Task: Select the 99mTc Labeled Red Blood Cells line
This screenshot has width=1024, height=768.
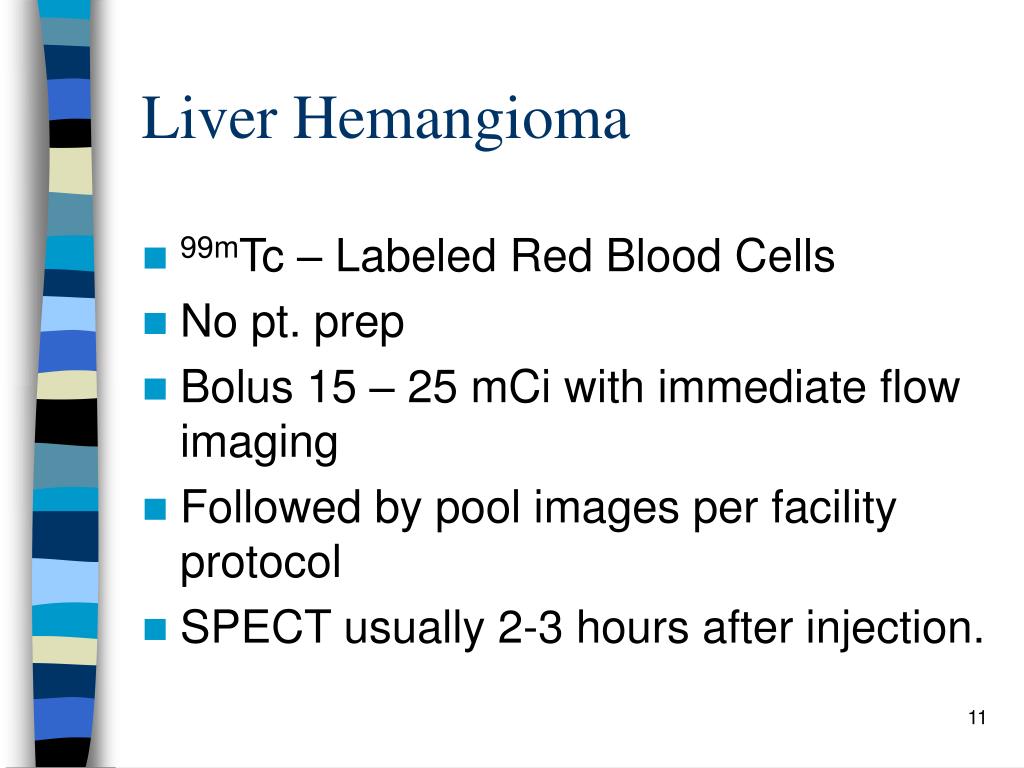Action: point(507,255)
